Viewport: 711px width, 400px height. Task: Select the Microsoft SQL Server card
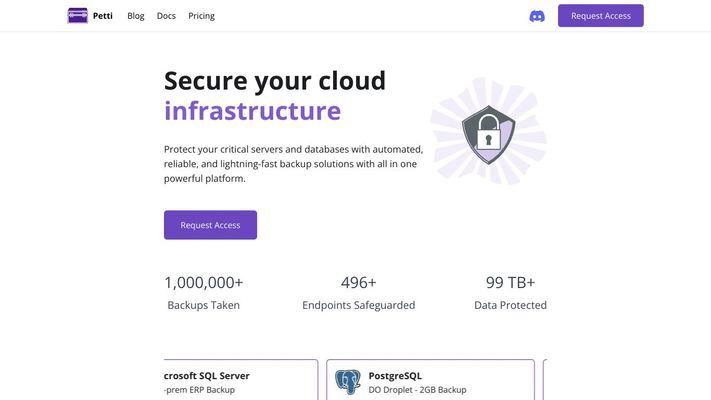click(241, 380)
